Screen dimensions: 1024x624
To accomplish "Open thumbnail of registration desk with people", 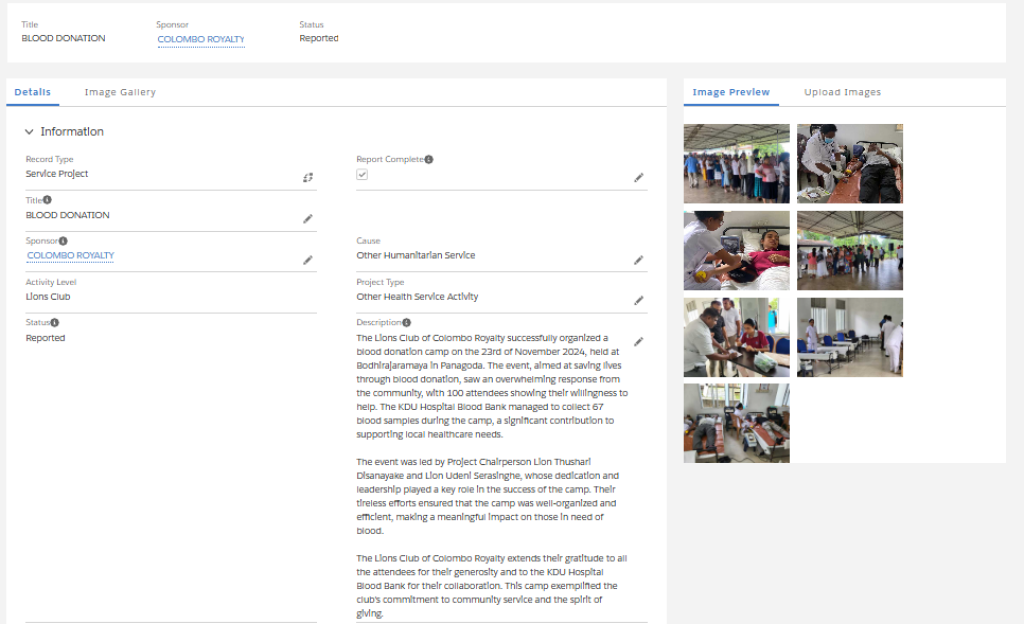I will 737,337.
